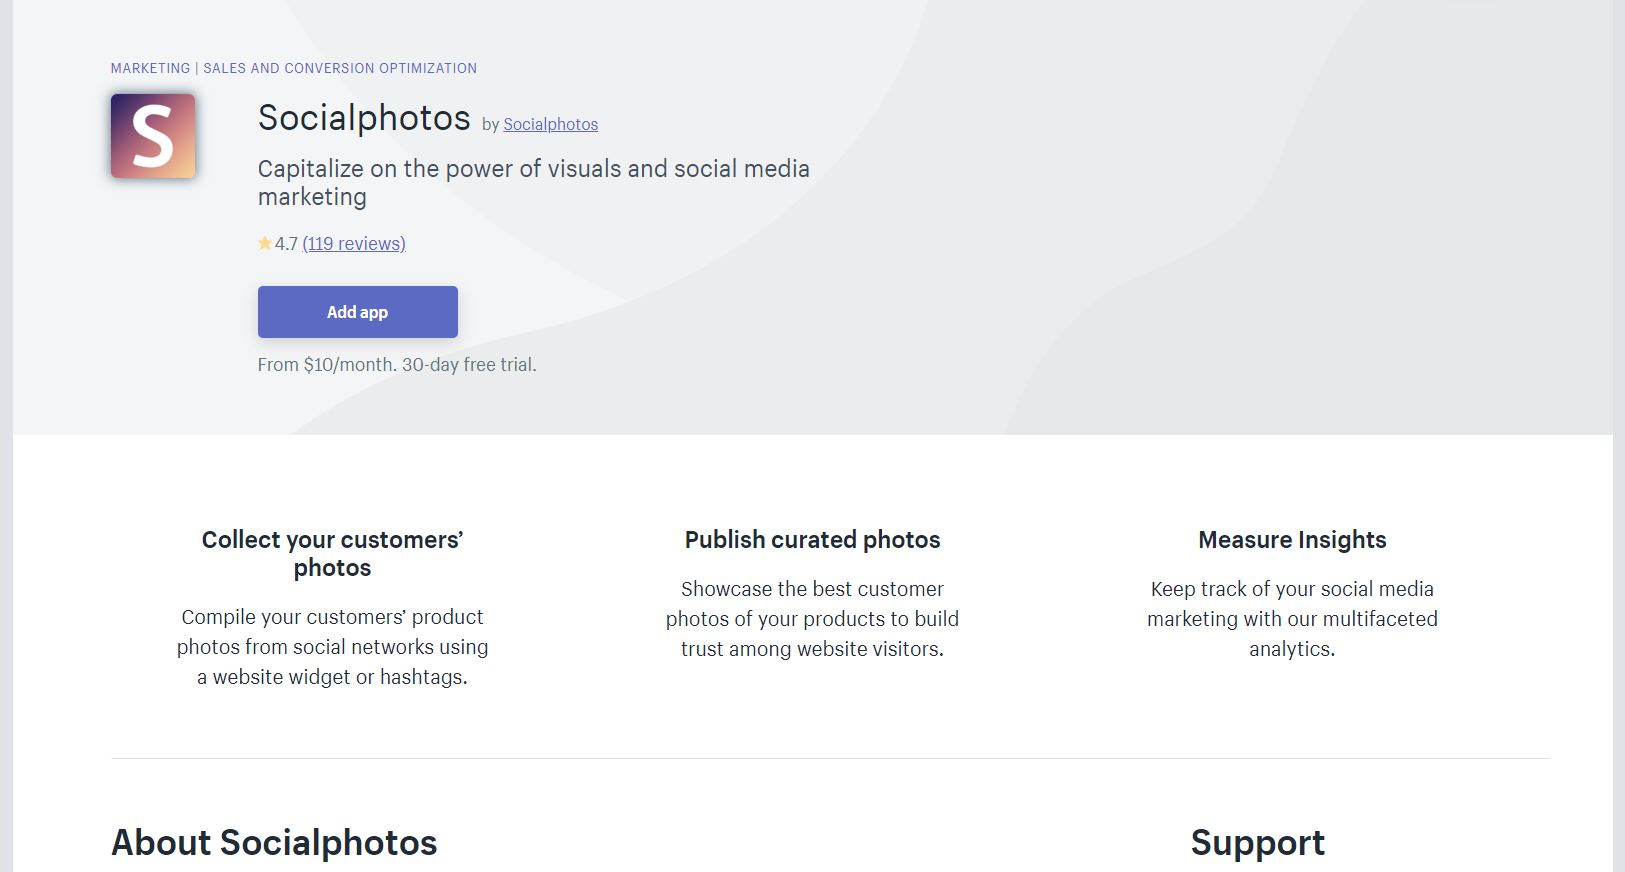
Task: Click the Measure Insights heading
Action: 1292,540
